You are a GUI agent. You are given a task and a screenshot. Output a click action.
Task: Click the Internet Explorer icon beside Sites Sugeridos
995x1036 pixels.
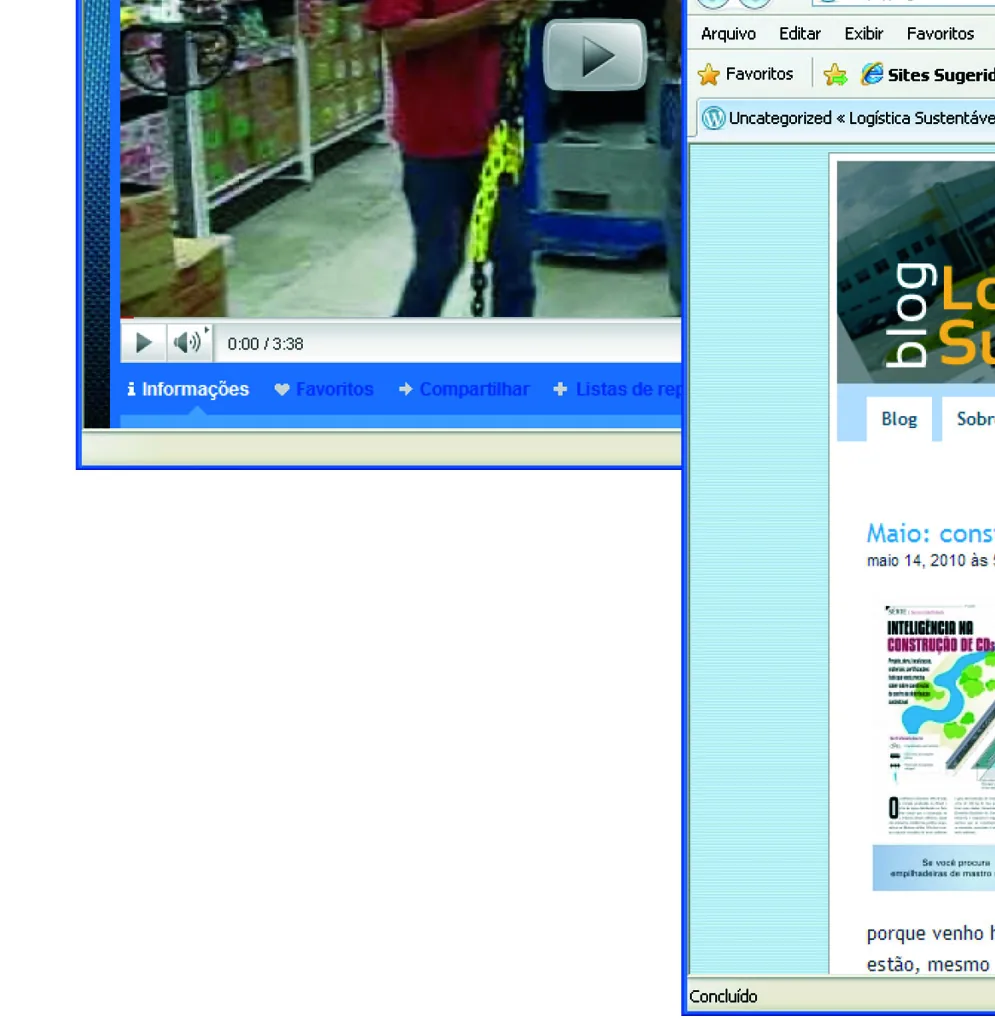pyautogui.click(x=871, y=74)
